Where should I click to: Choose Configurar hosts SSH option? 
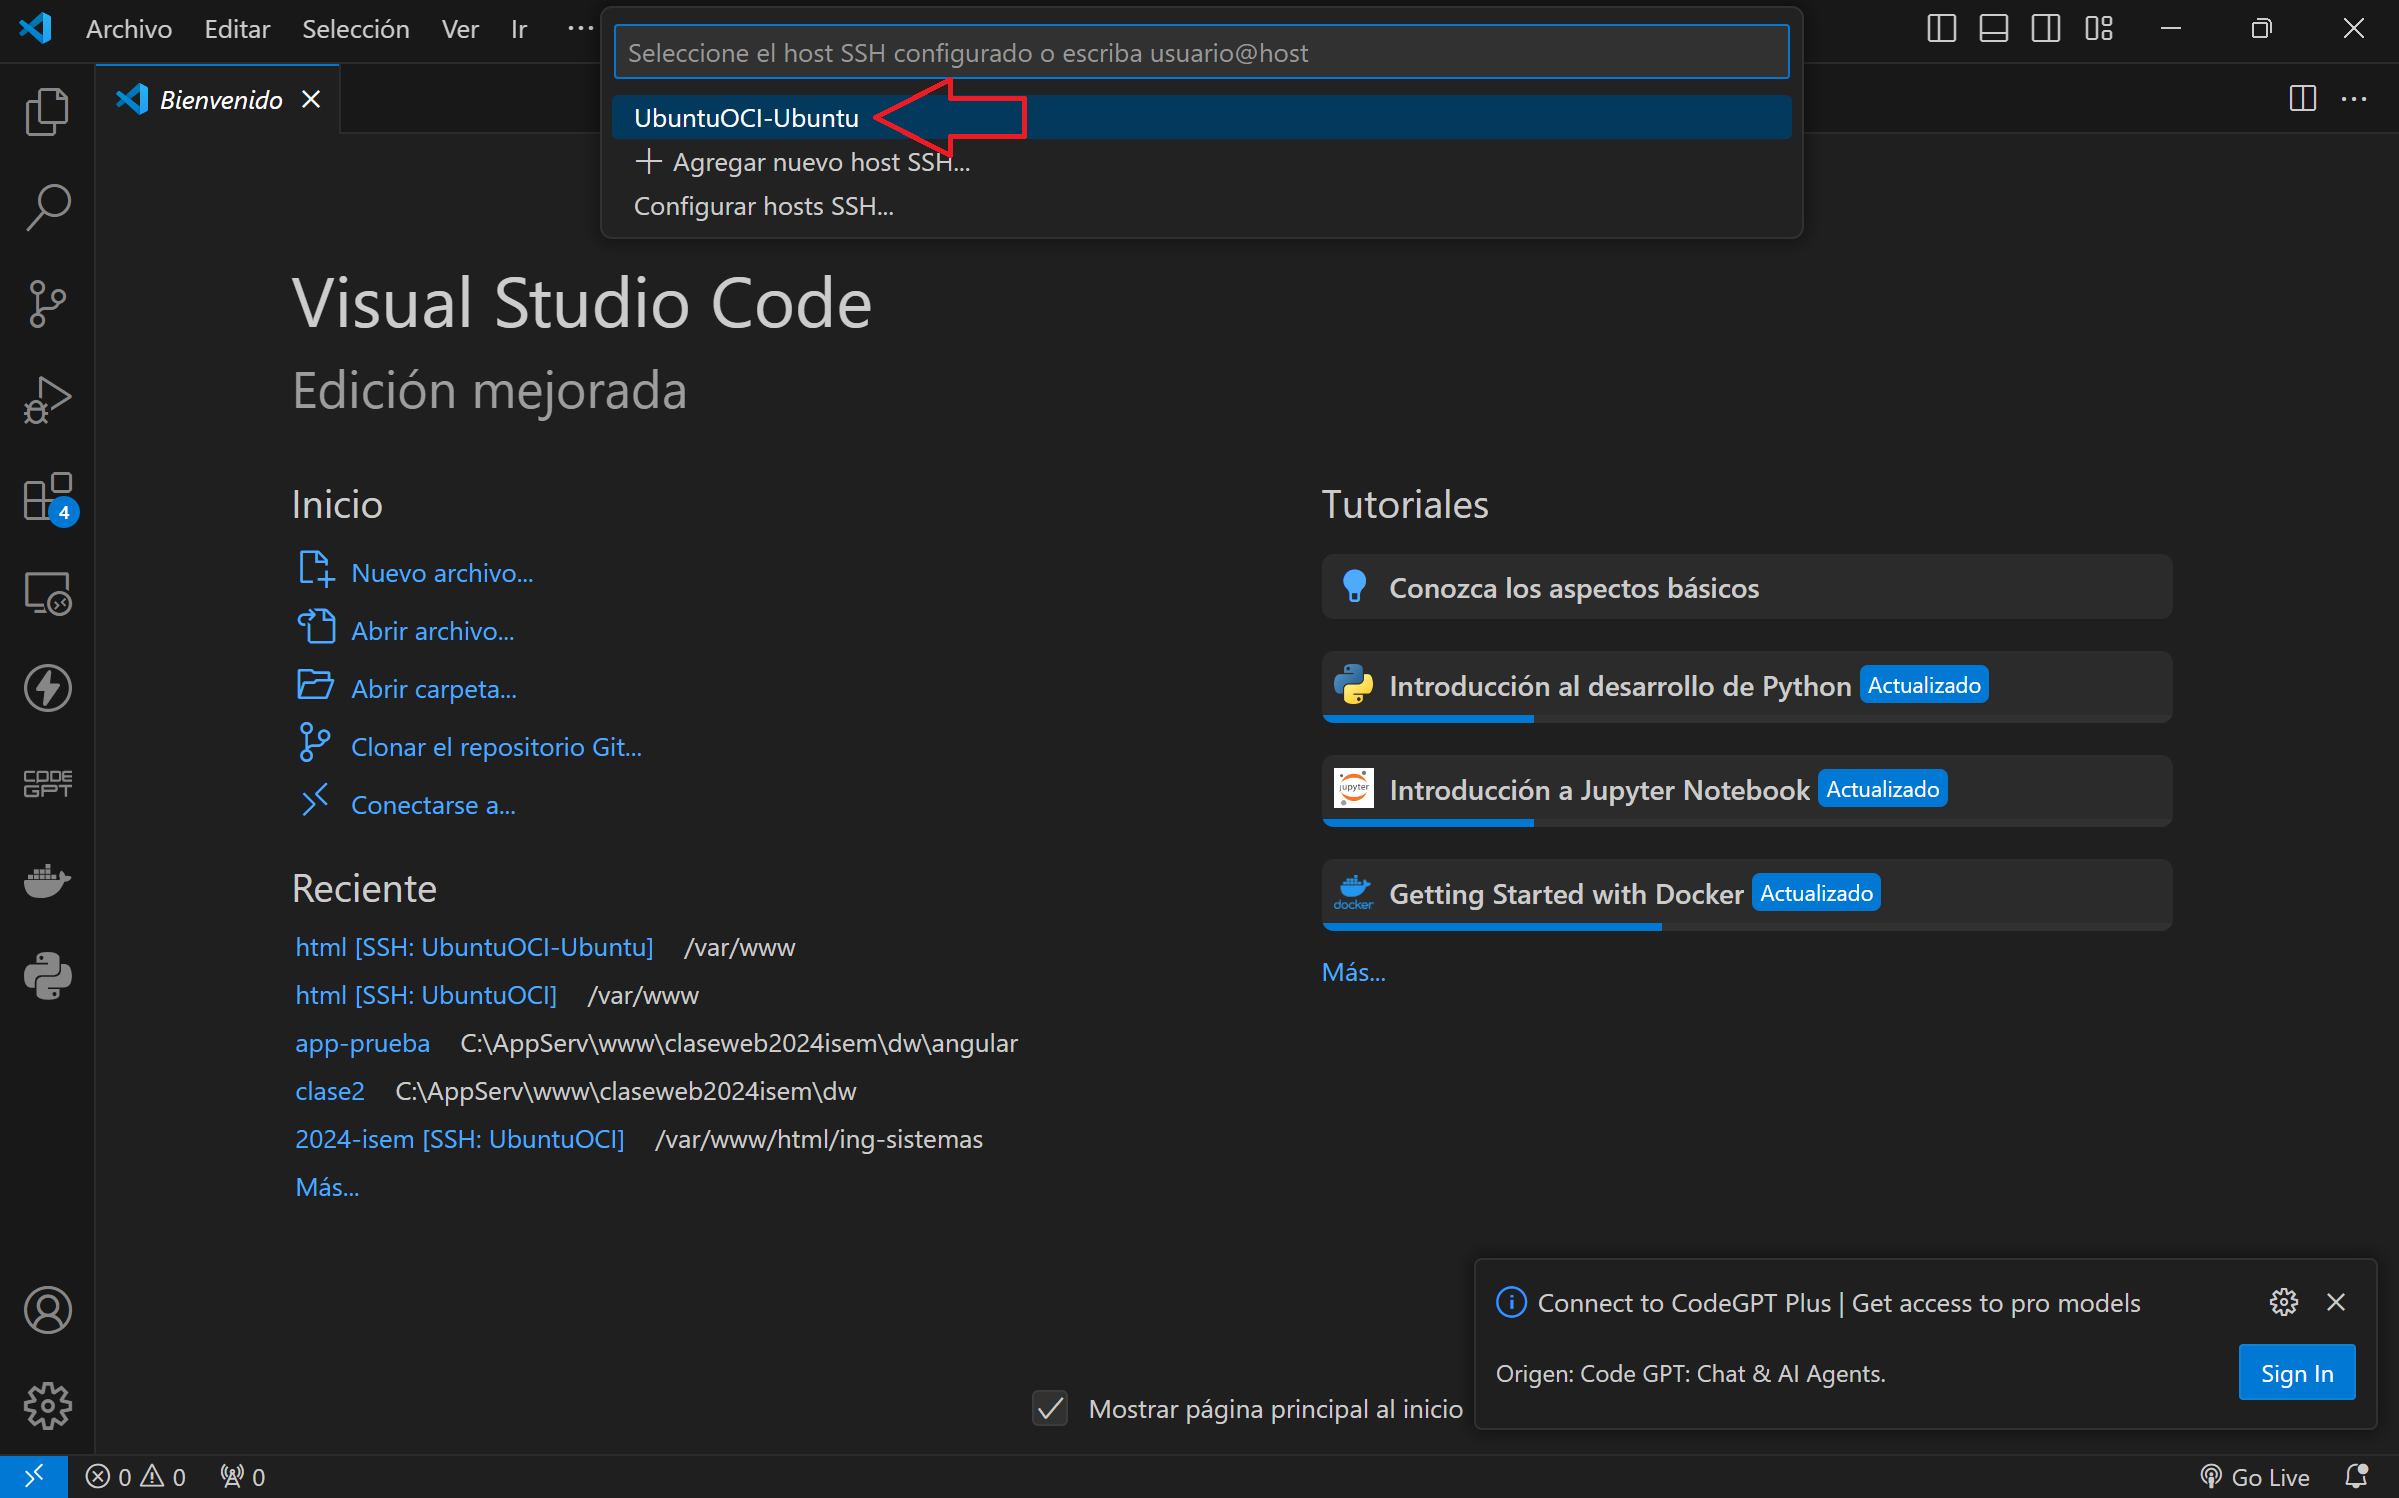[x=1201, y=206]
